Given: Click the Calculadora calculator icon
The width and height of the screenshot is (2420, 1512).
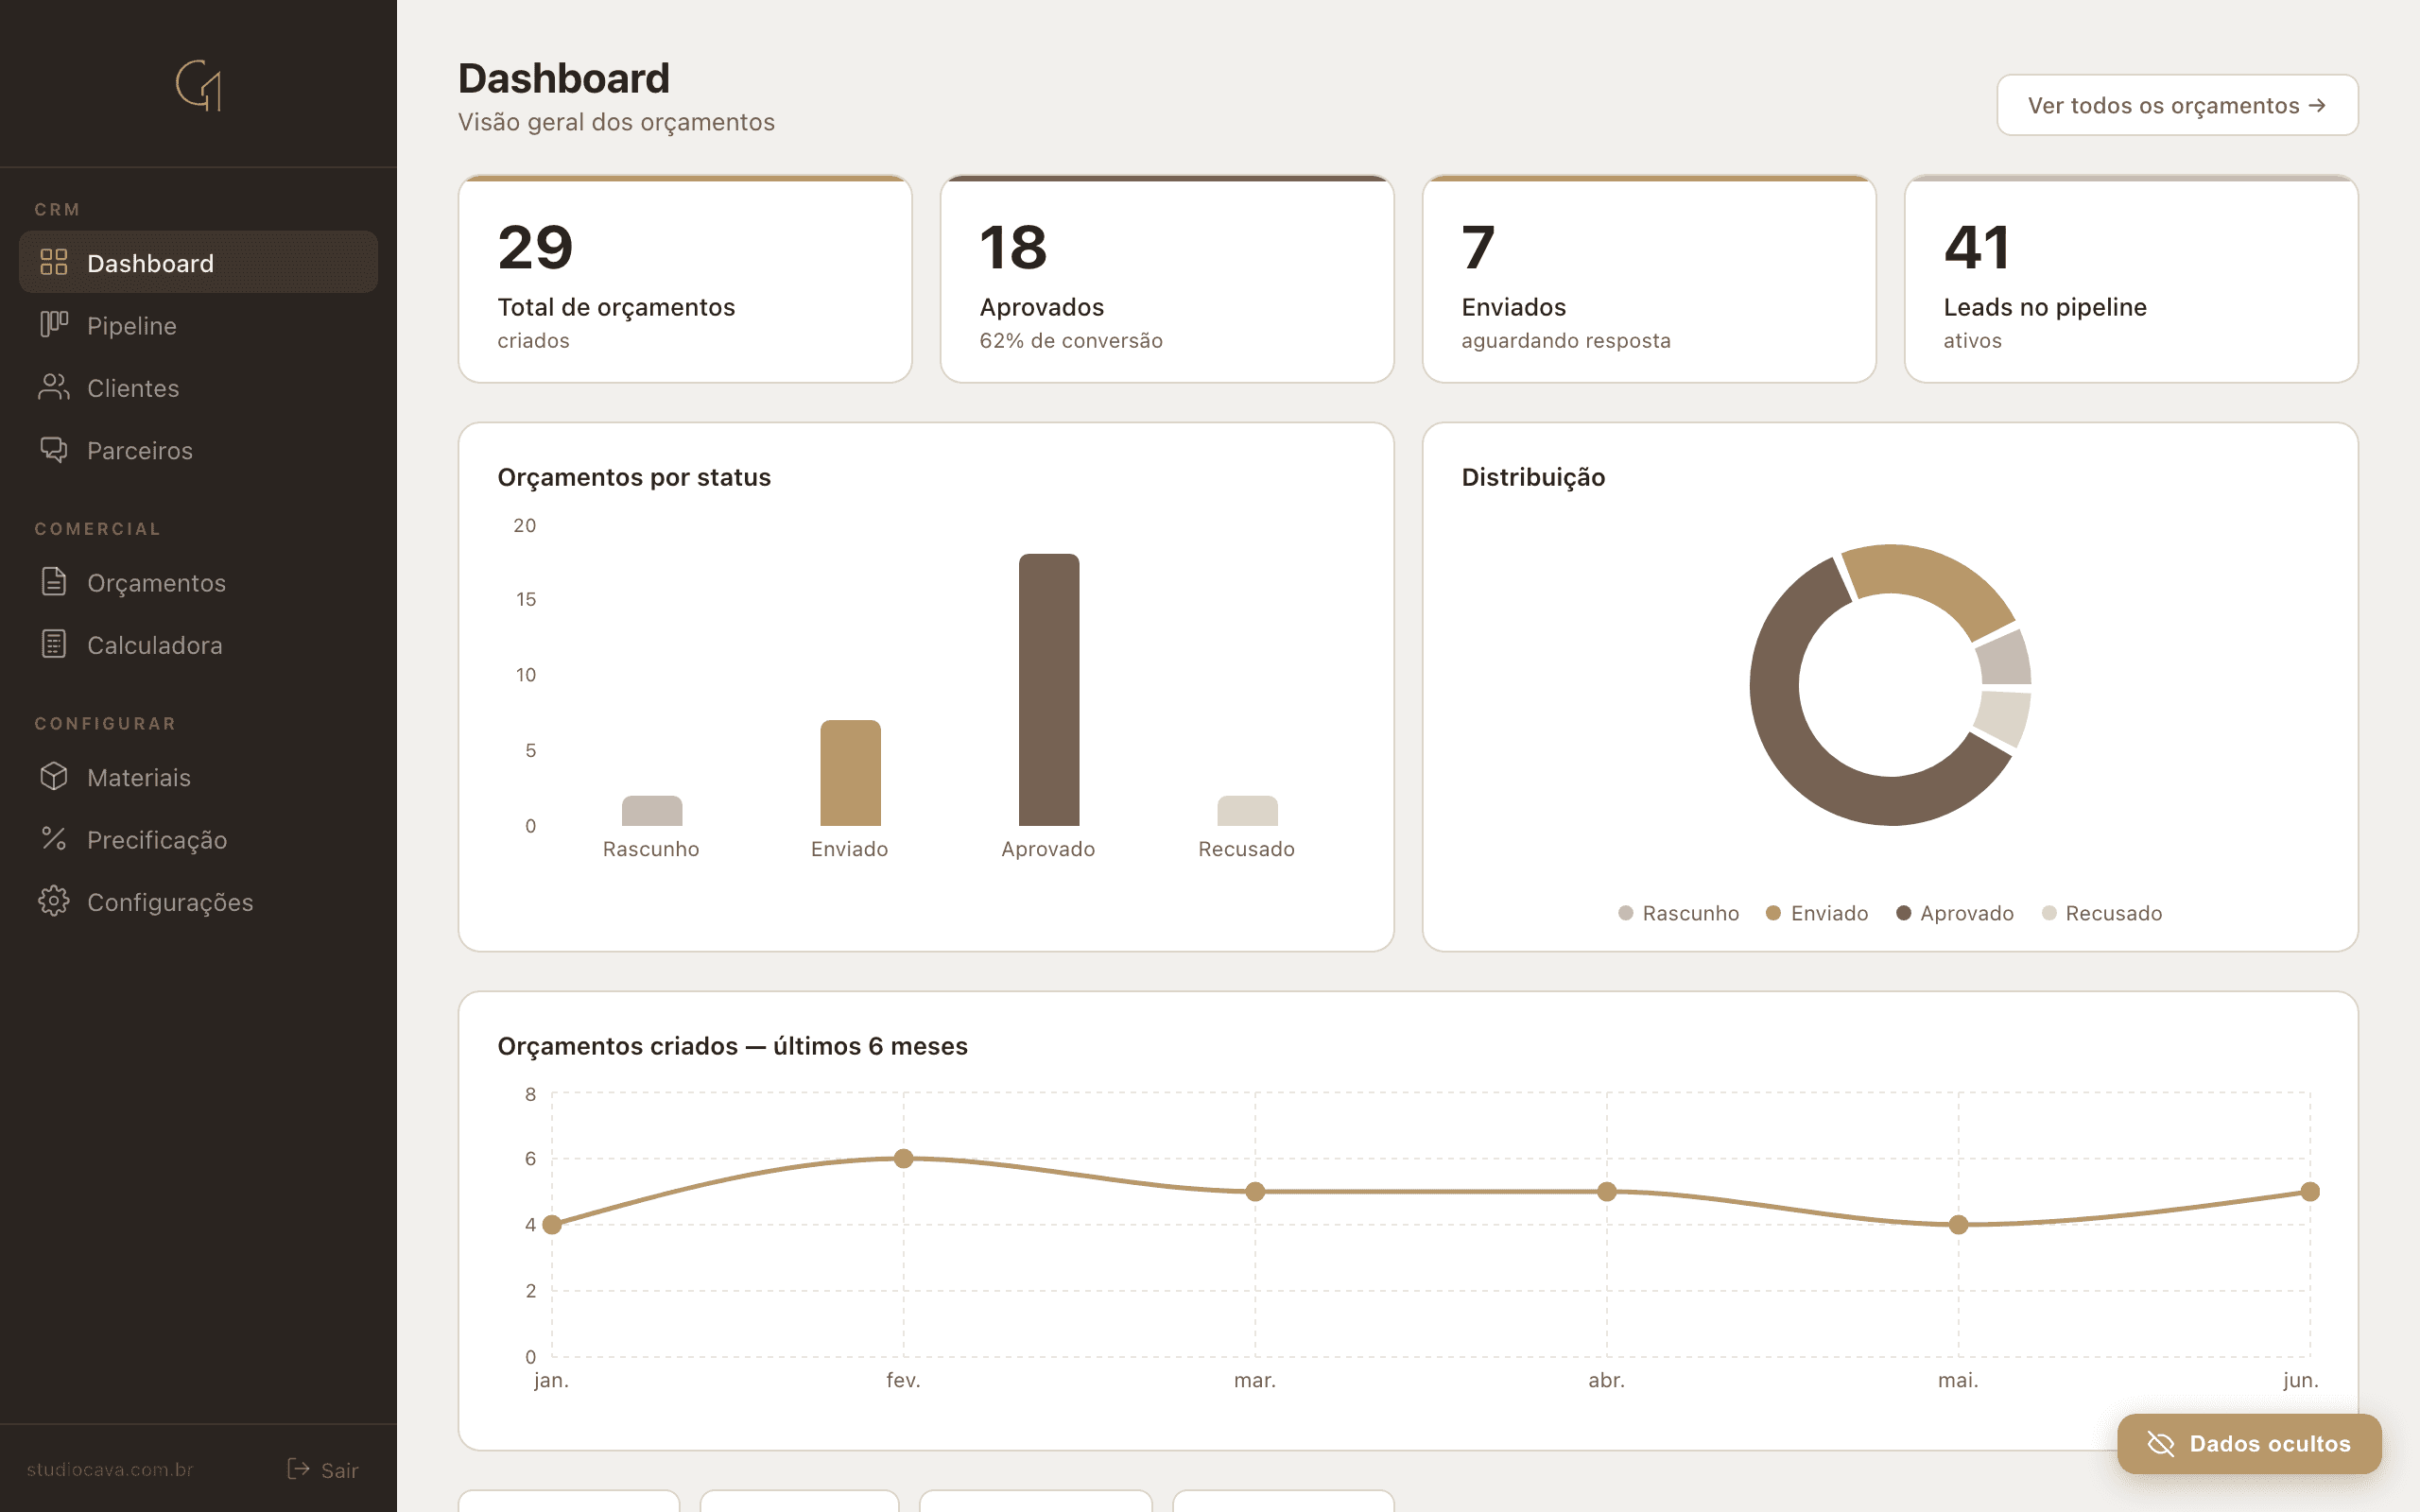Looking at the screenshot, I should (x=53, y=644).
